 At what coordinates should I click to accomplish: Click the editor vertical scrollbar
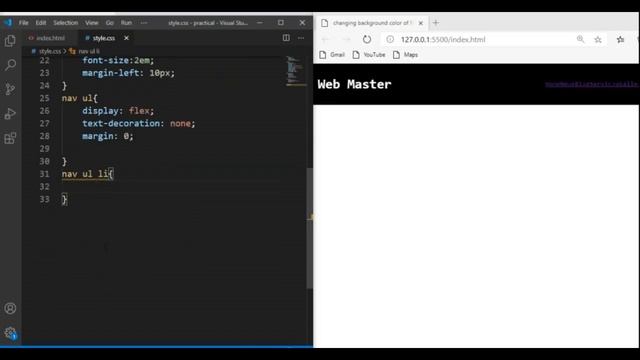pos(310,228)
